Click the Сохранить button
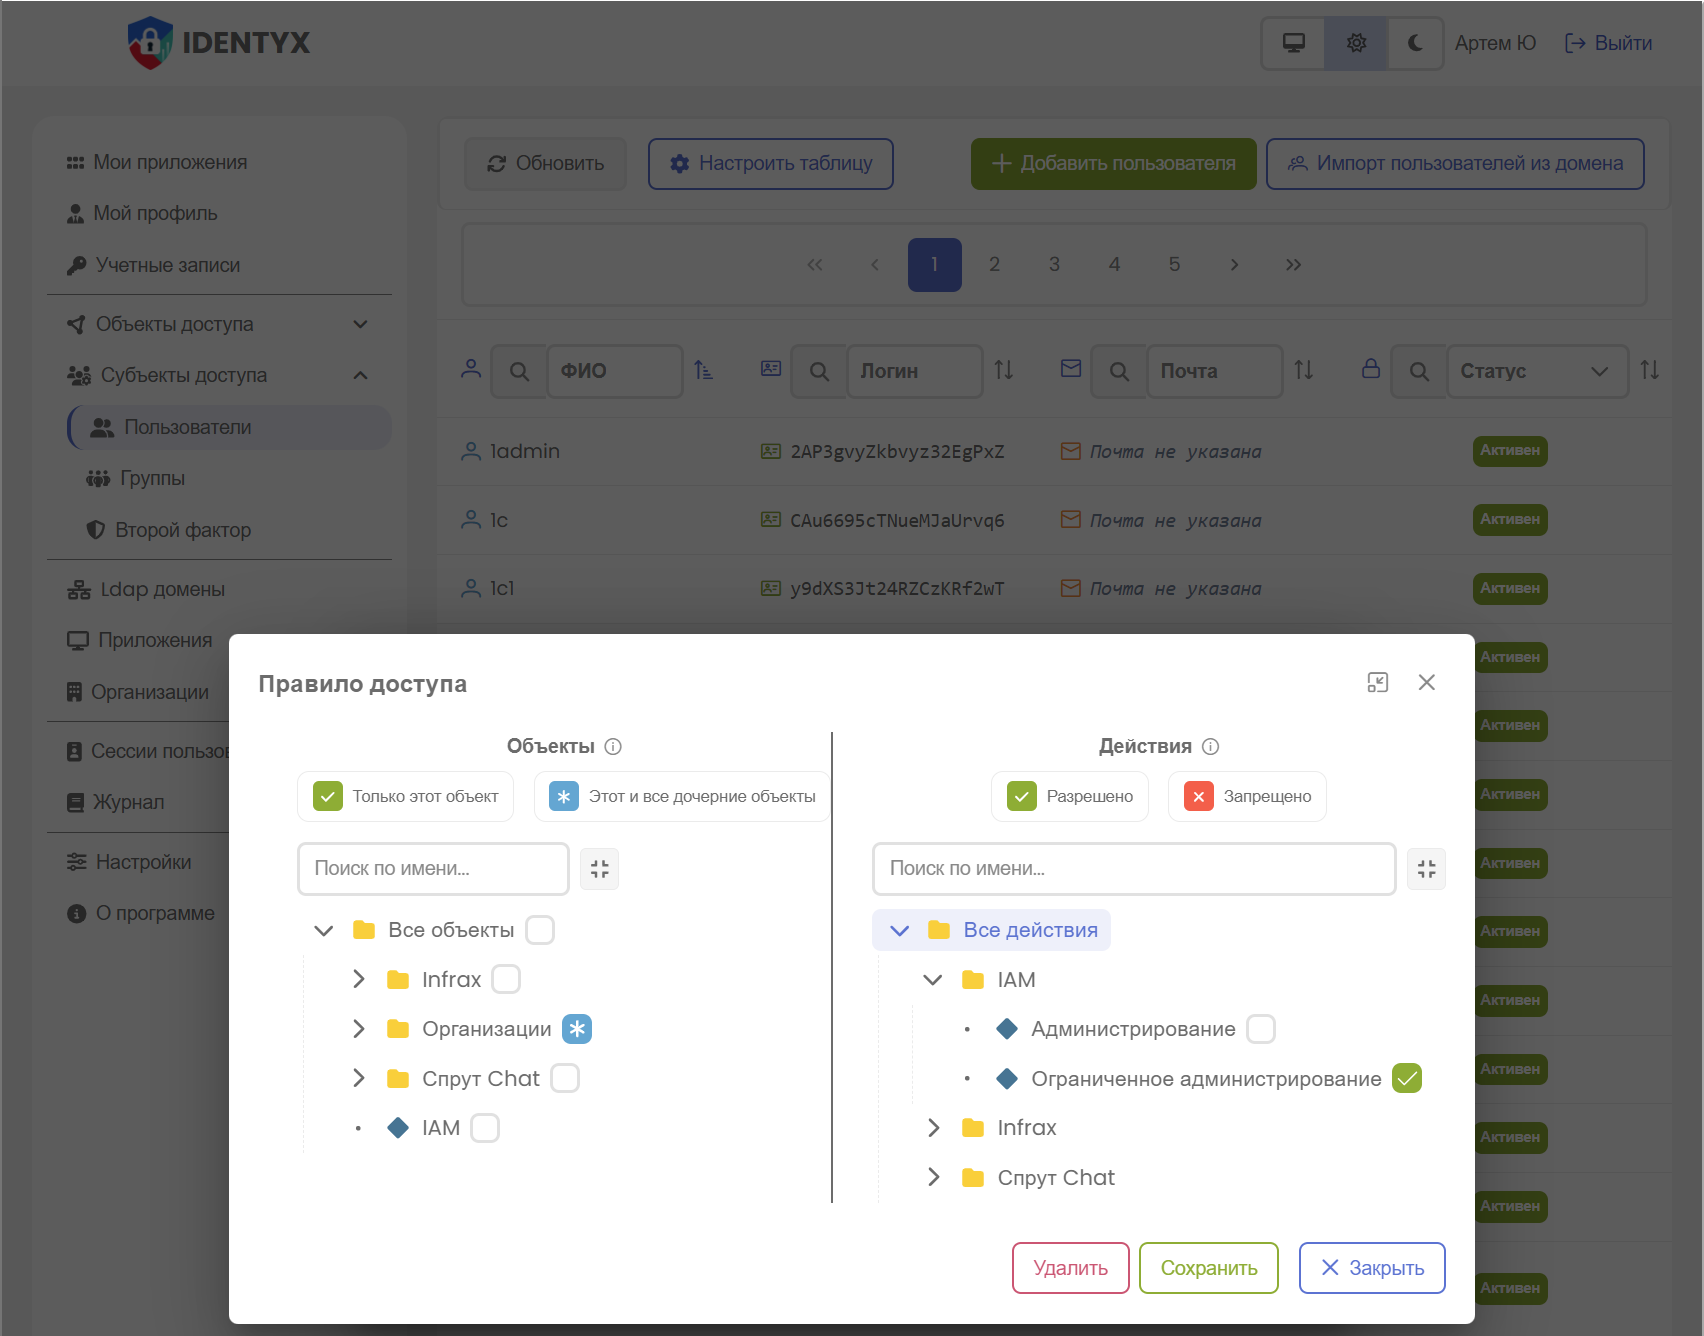The height and width of the screenshot is (1336, 1704). point(1208,1268)
